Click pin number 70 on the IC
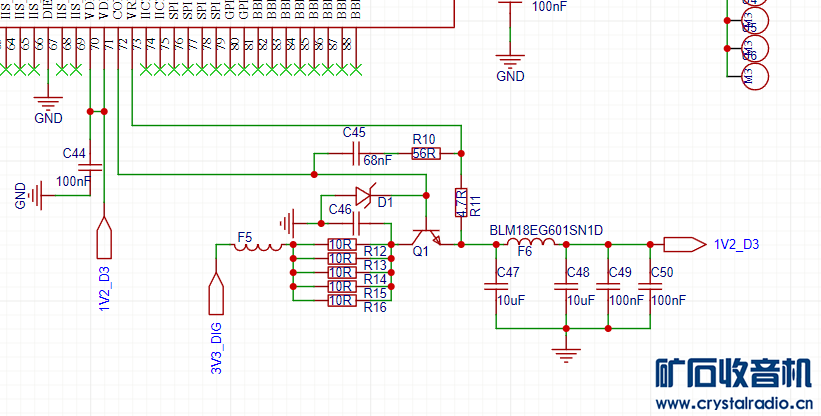This screenshot has height=416, width=821. (x=96, y=44)
